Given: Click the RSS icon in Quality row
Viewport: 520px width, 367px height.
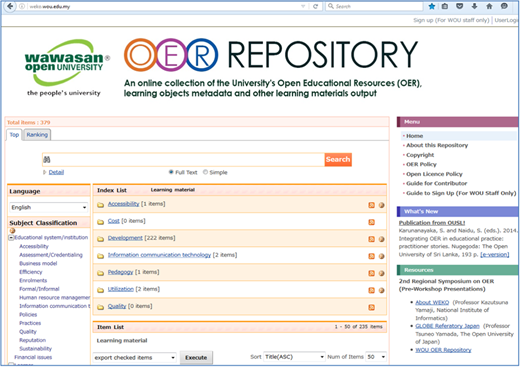Looking at the screenshot, I should tap(371, 307).
